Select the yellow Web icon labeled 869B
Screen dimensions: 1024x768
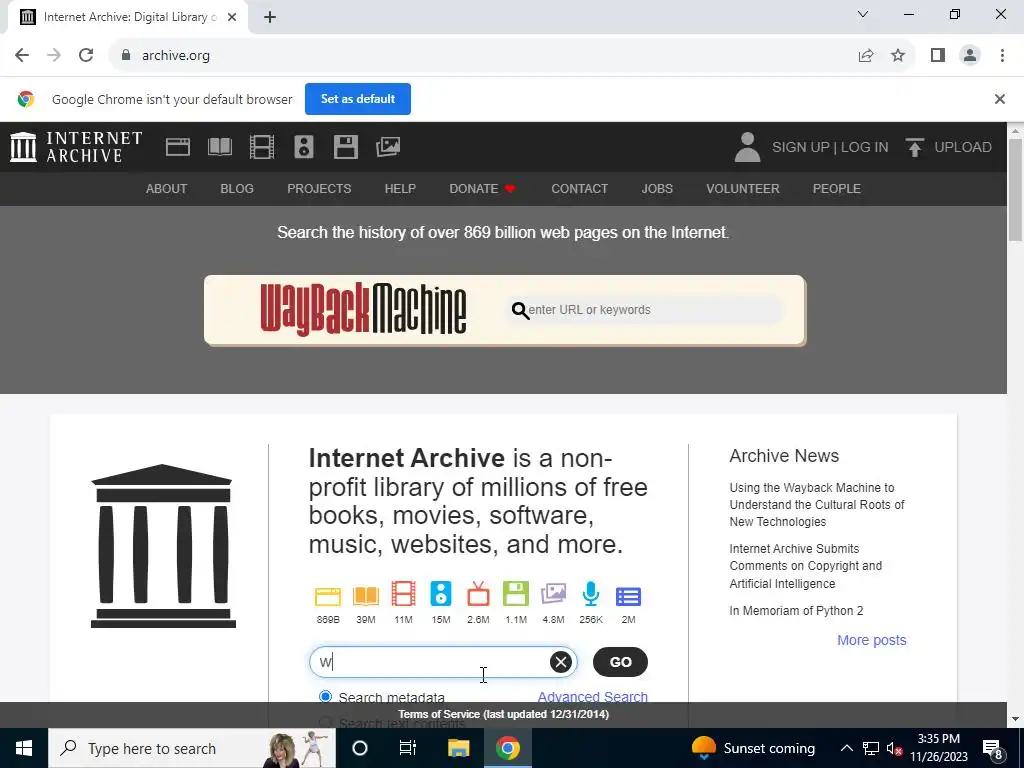[328, 596]
